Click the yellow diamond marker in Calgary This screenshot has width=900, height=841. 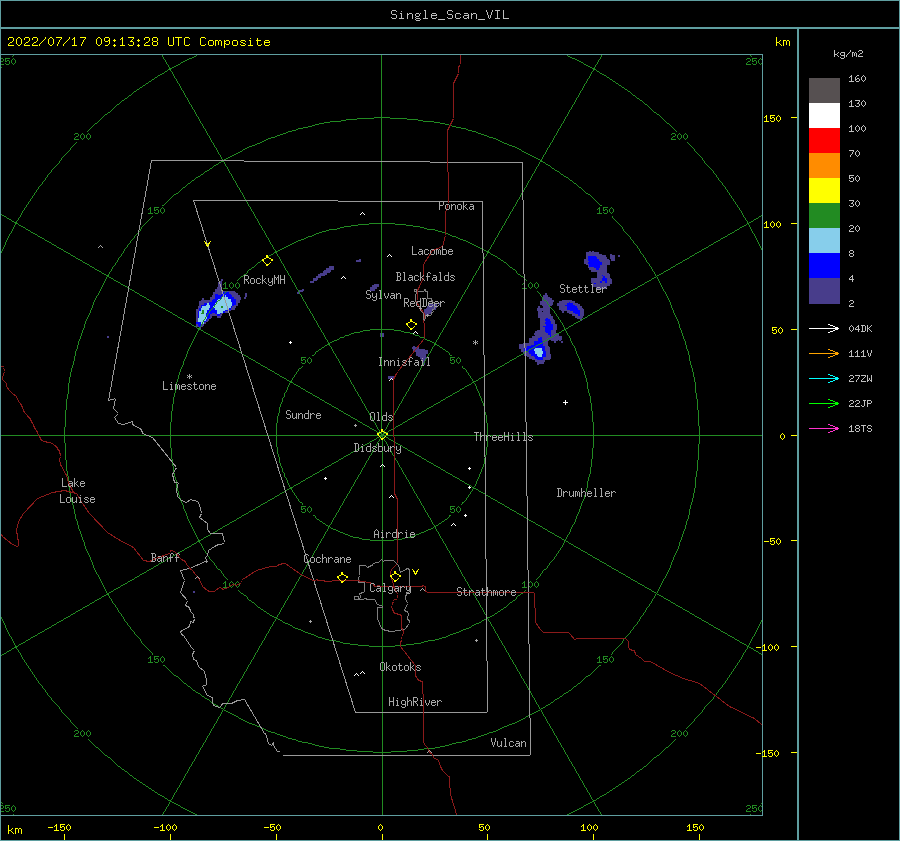[395, 576]
